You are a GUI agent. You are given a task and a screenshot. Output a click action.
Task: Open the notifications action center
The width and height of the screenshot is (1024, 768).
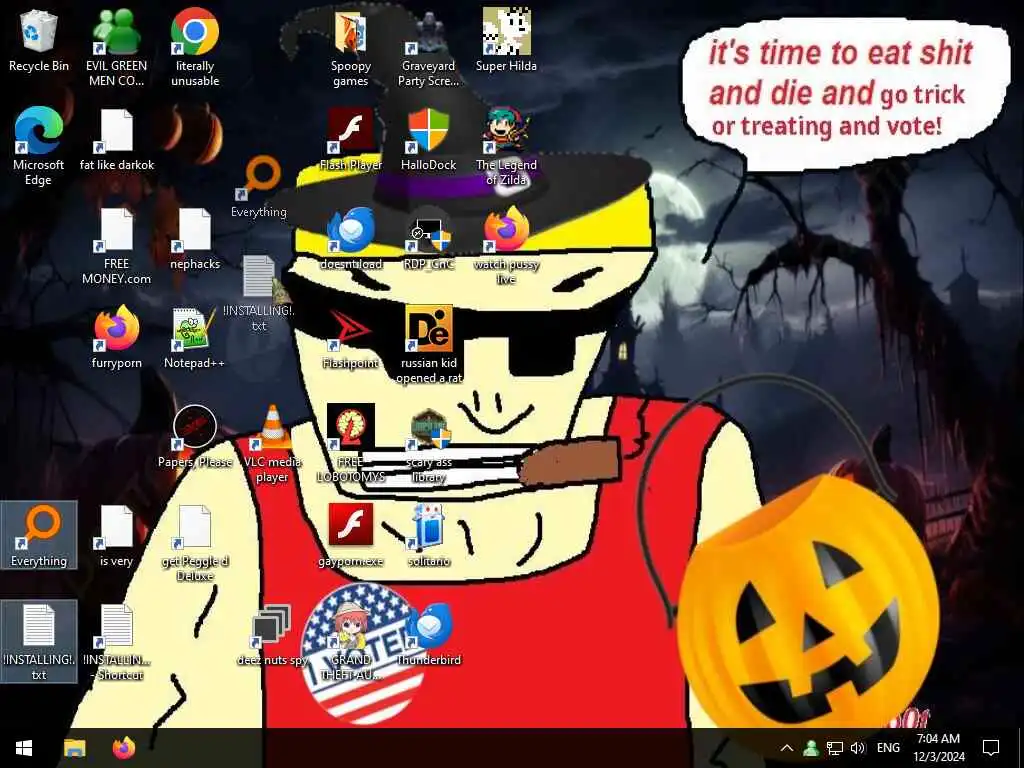tap(991, 748)
